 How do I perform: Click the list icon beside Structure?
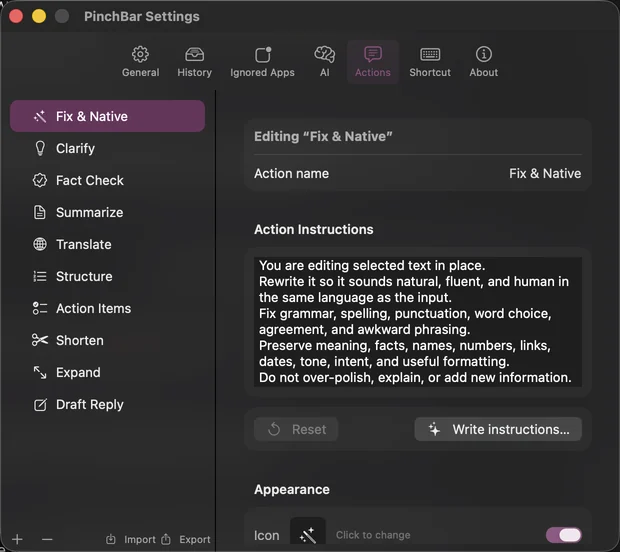40,276
